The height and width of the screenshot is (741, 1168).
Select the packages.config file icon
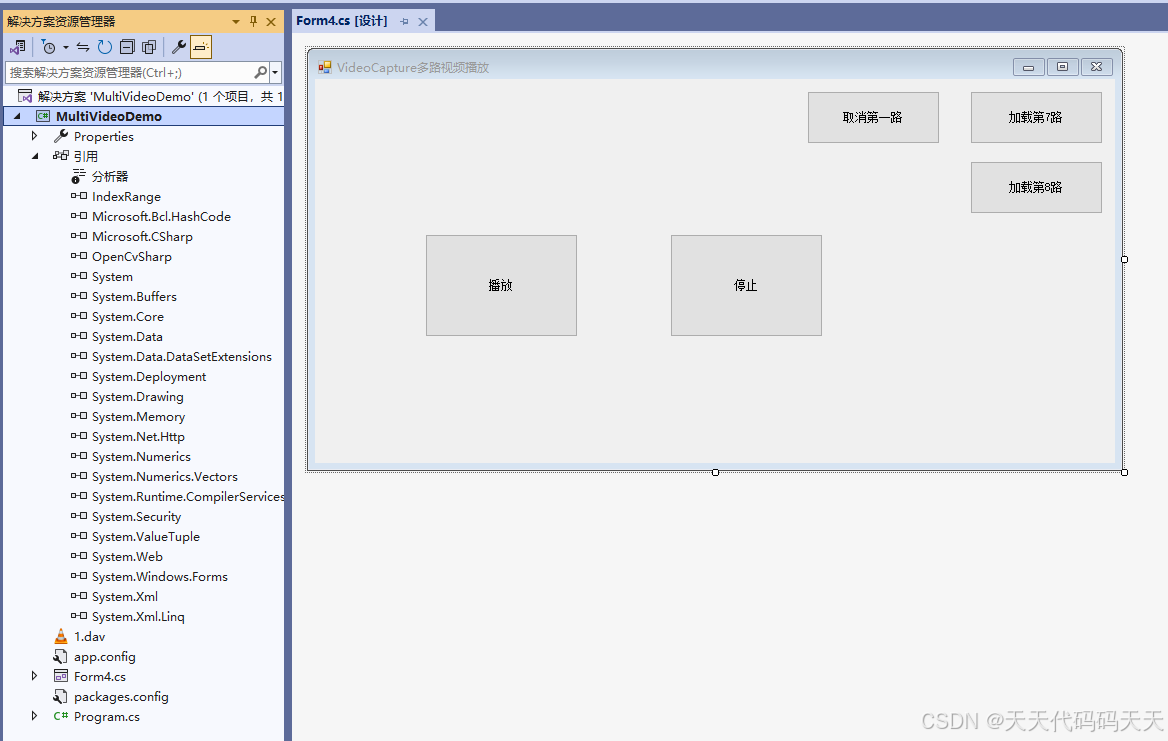[61, 696]
